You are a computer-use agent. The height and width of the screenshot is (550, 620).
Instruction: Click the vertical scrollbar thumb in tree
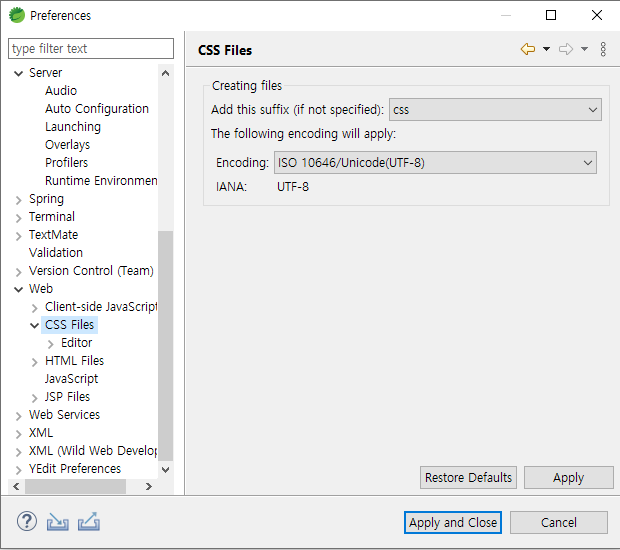[166, 346]
